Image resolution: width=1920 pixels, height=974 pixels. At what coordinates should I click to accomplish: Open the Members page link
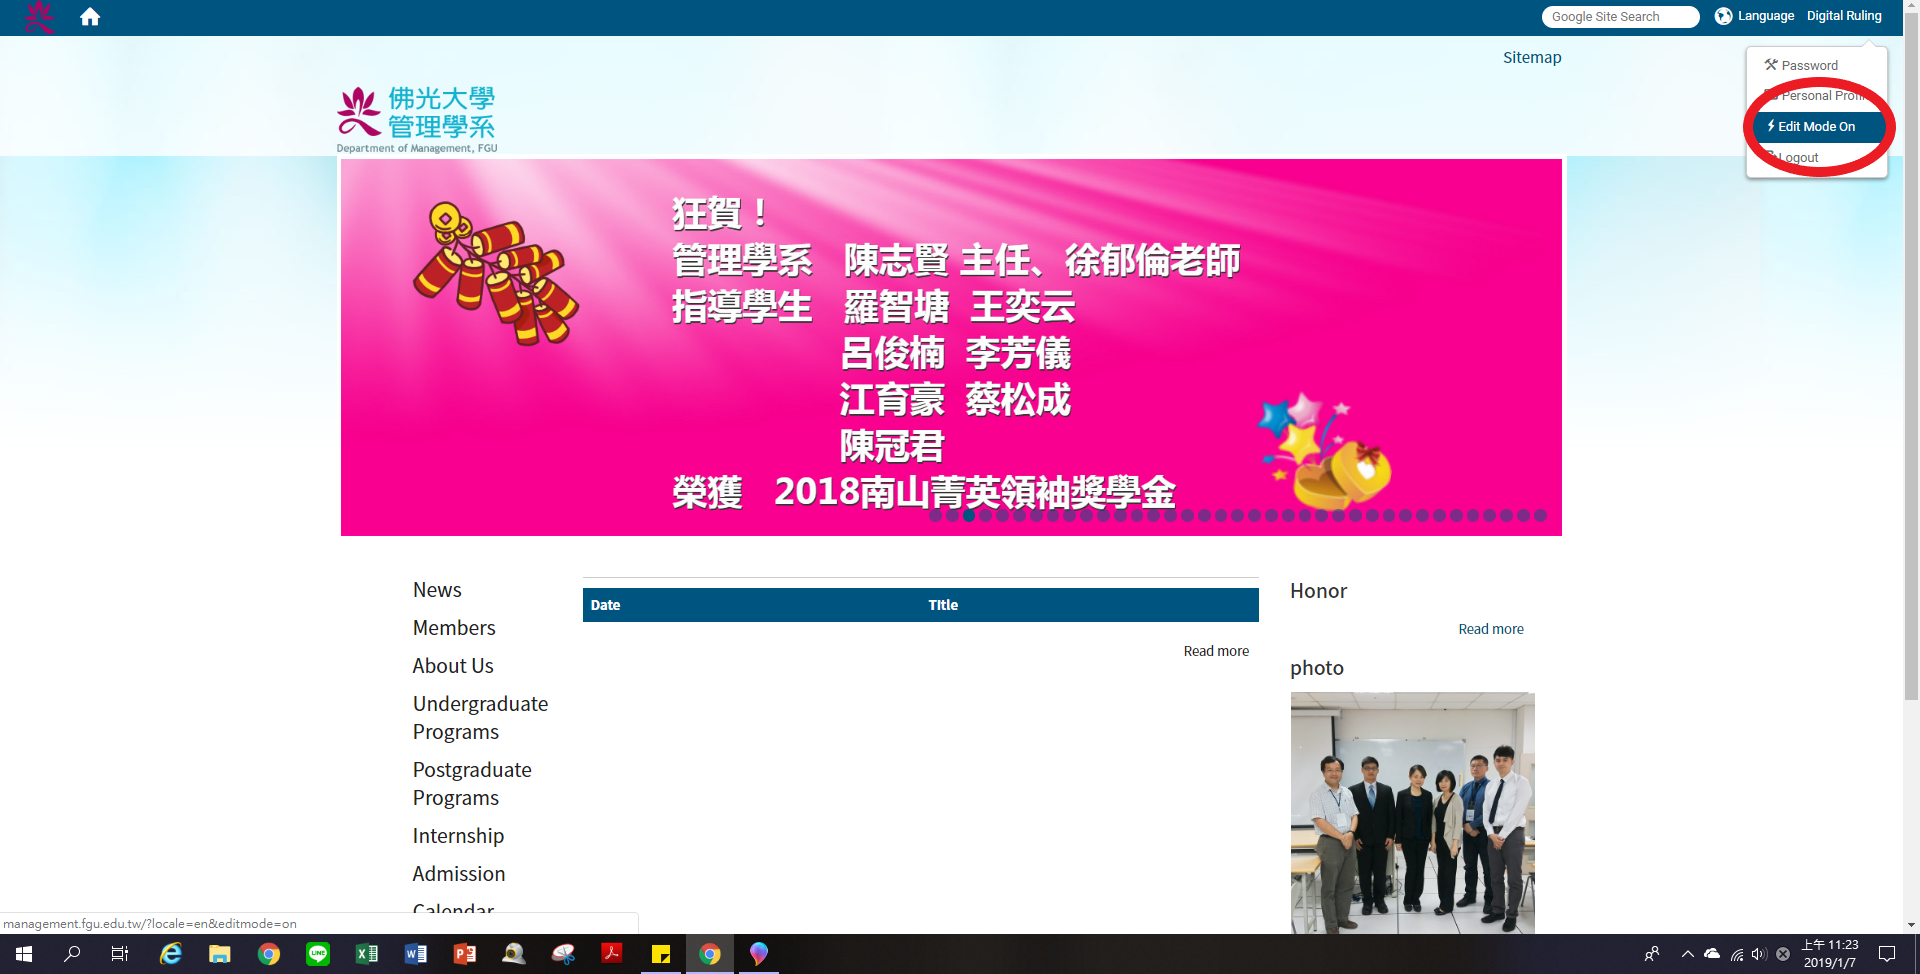coord(454,628)
